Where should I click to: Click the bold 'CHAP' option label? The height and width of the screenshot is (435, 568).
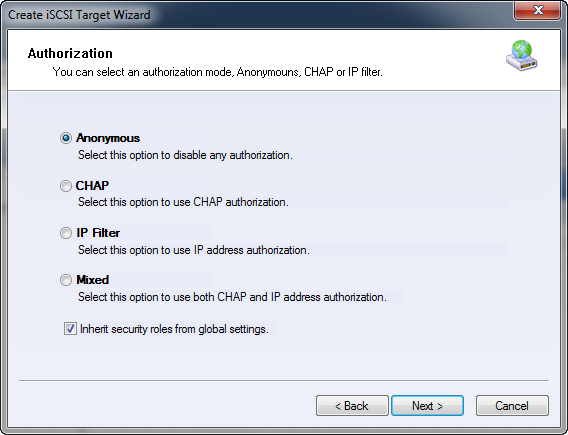[x=92, y=185]
